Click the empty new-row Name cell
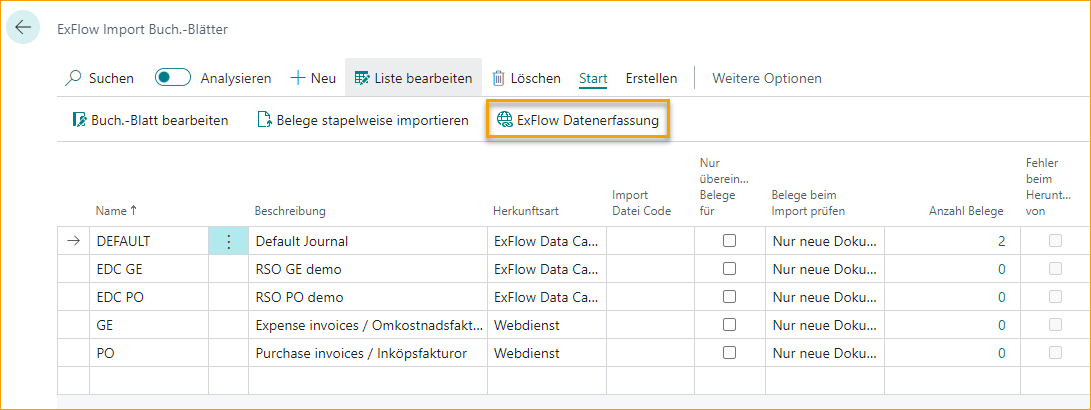The width and height of the screenshot is (1091, 410). tap(149, 381)
